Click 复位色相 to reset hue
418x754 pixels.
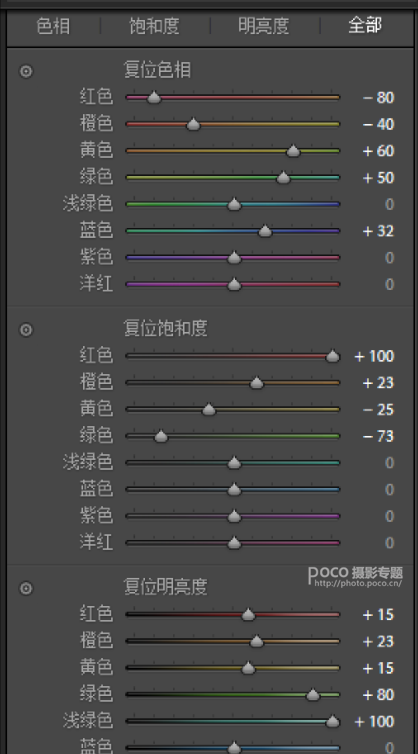coord(157,70)
